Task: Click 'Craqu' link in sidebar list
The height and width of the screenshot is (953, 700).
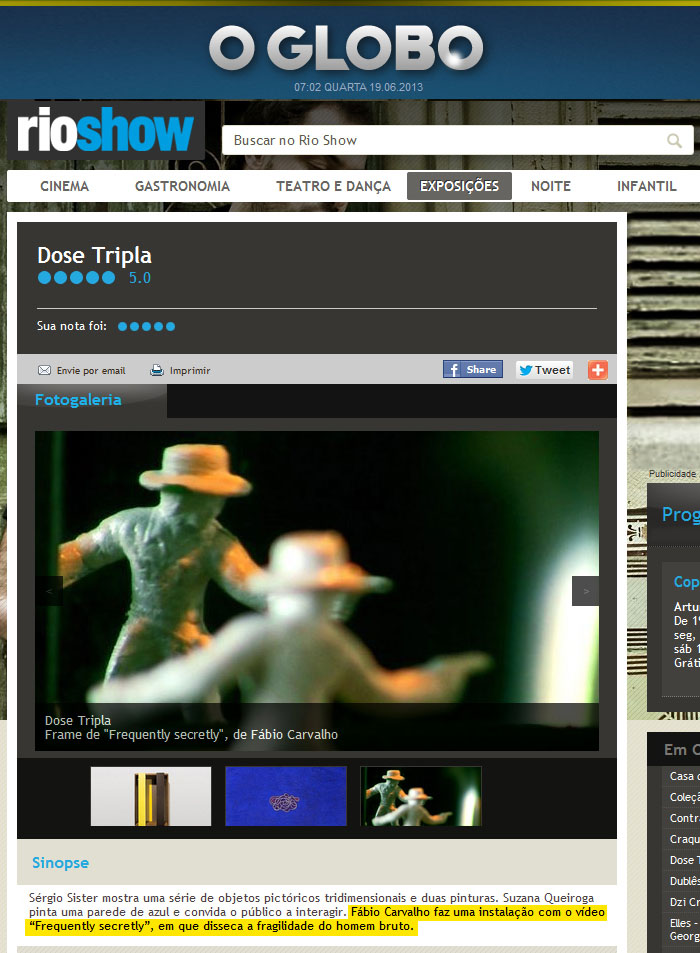Action: click(x=684, y=839)
